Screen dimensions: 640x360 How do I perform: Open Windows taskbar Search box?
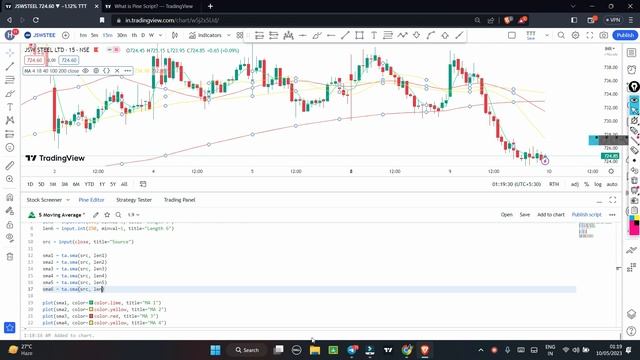(x=247, y=350)
